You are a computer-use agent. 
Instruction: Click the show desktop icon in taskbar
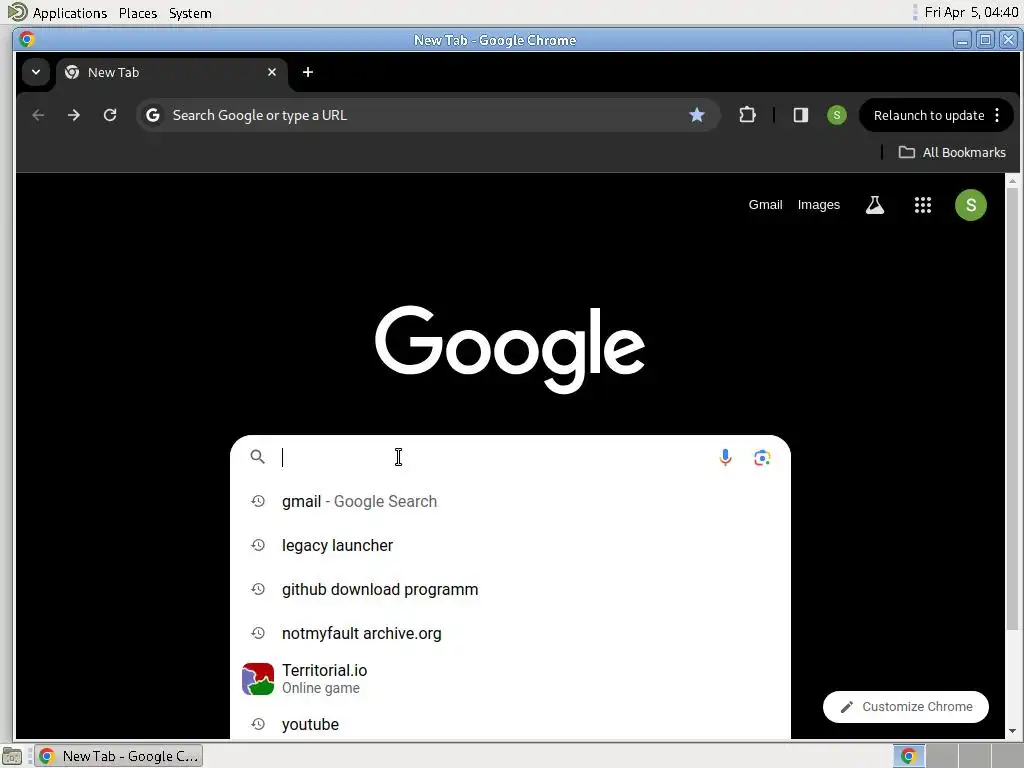tap(12, 756)
